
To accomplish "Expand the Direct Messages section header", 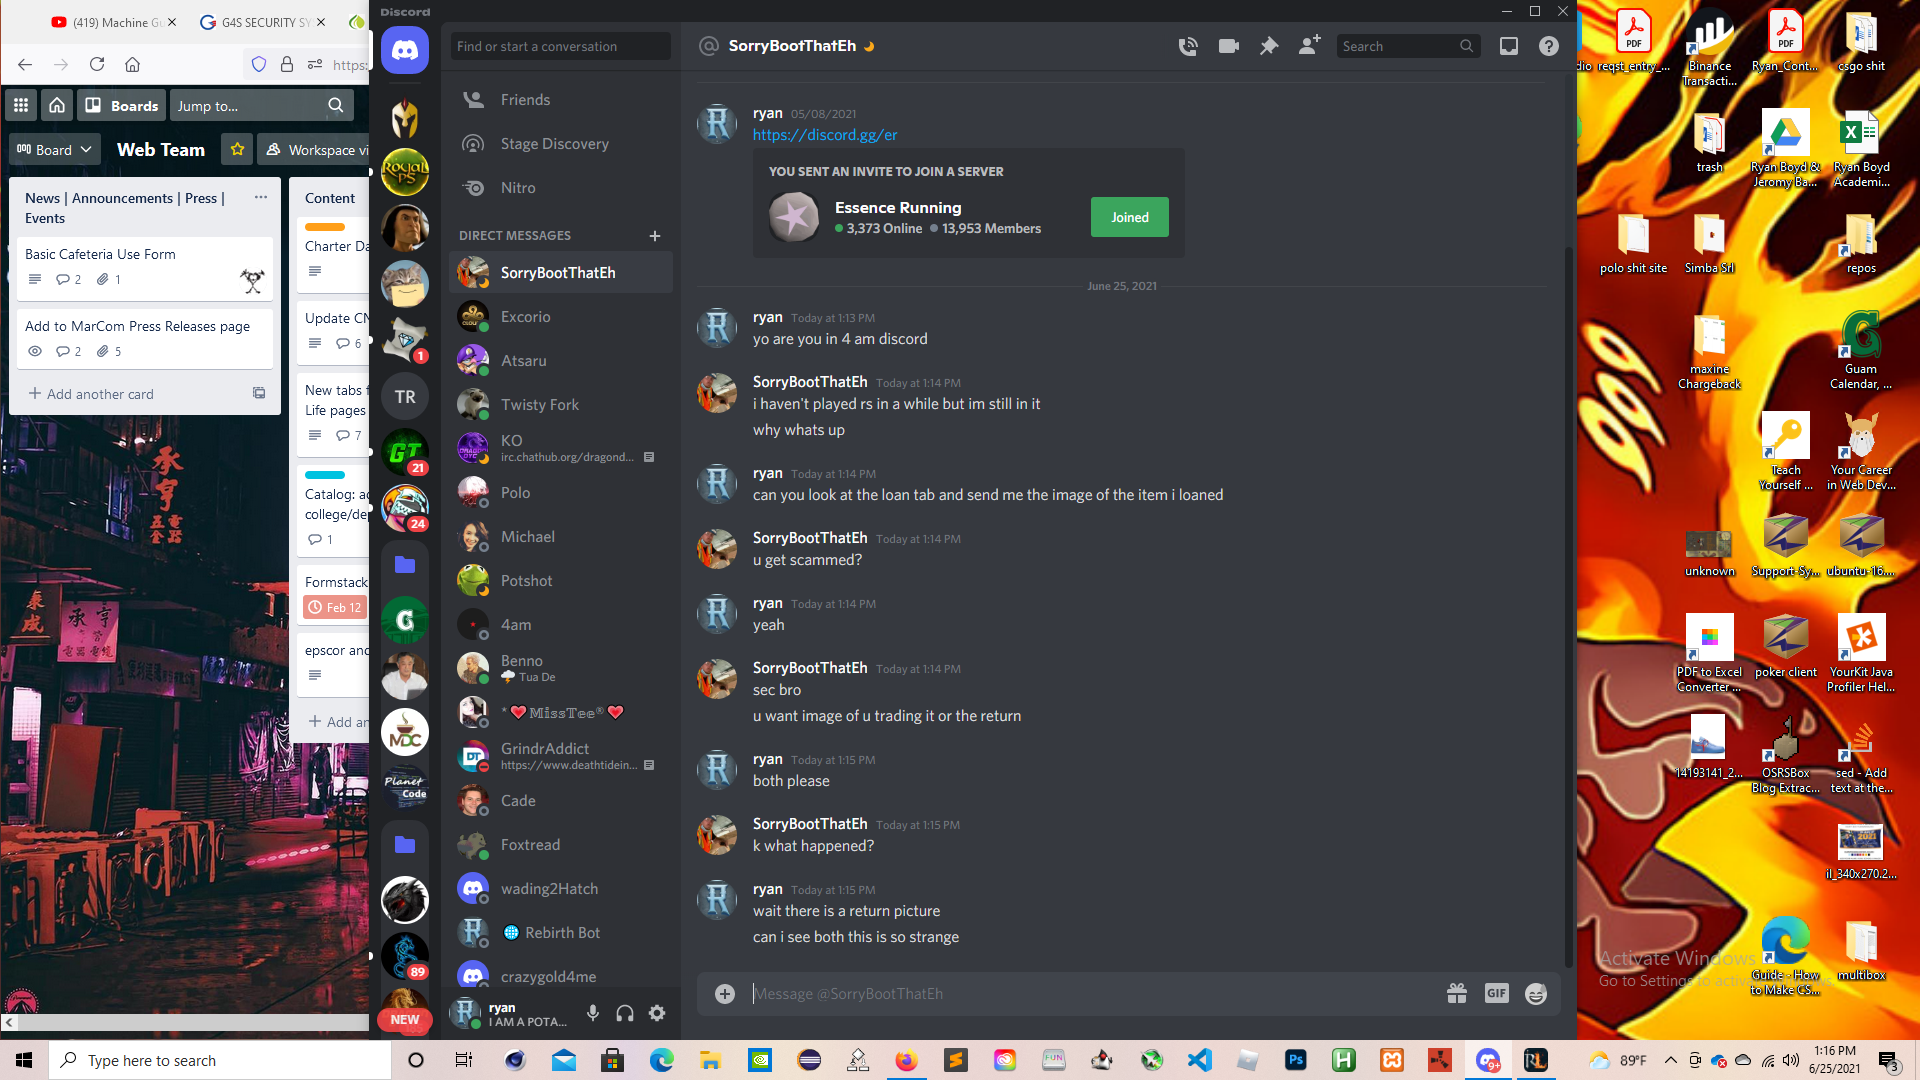I will [514, 236].
